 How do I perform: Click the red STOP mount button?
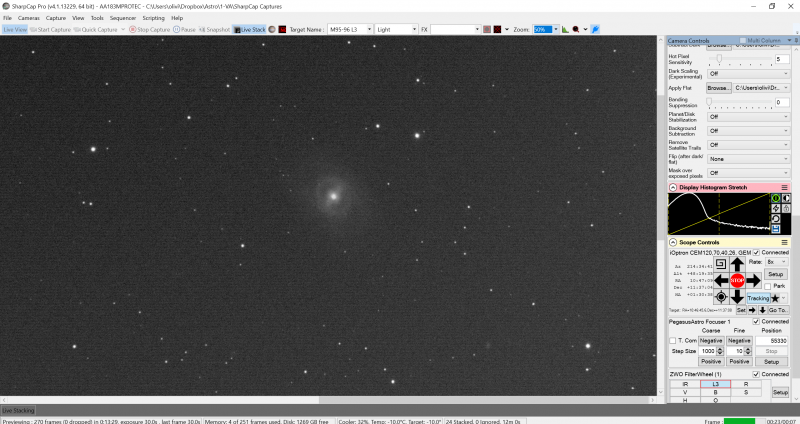(x=737, y=280)
